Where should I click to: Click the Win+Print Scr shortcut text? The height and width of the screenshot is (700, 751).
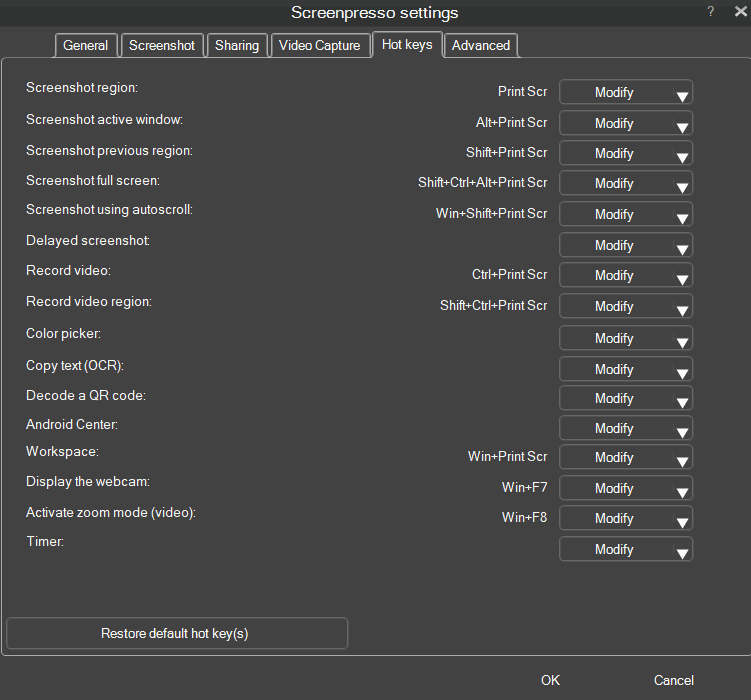coord(507,456)
